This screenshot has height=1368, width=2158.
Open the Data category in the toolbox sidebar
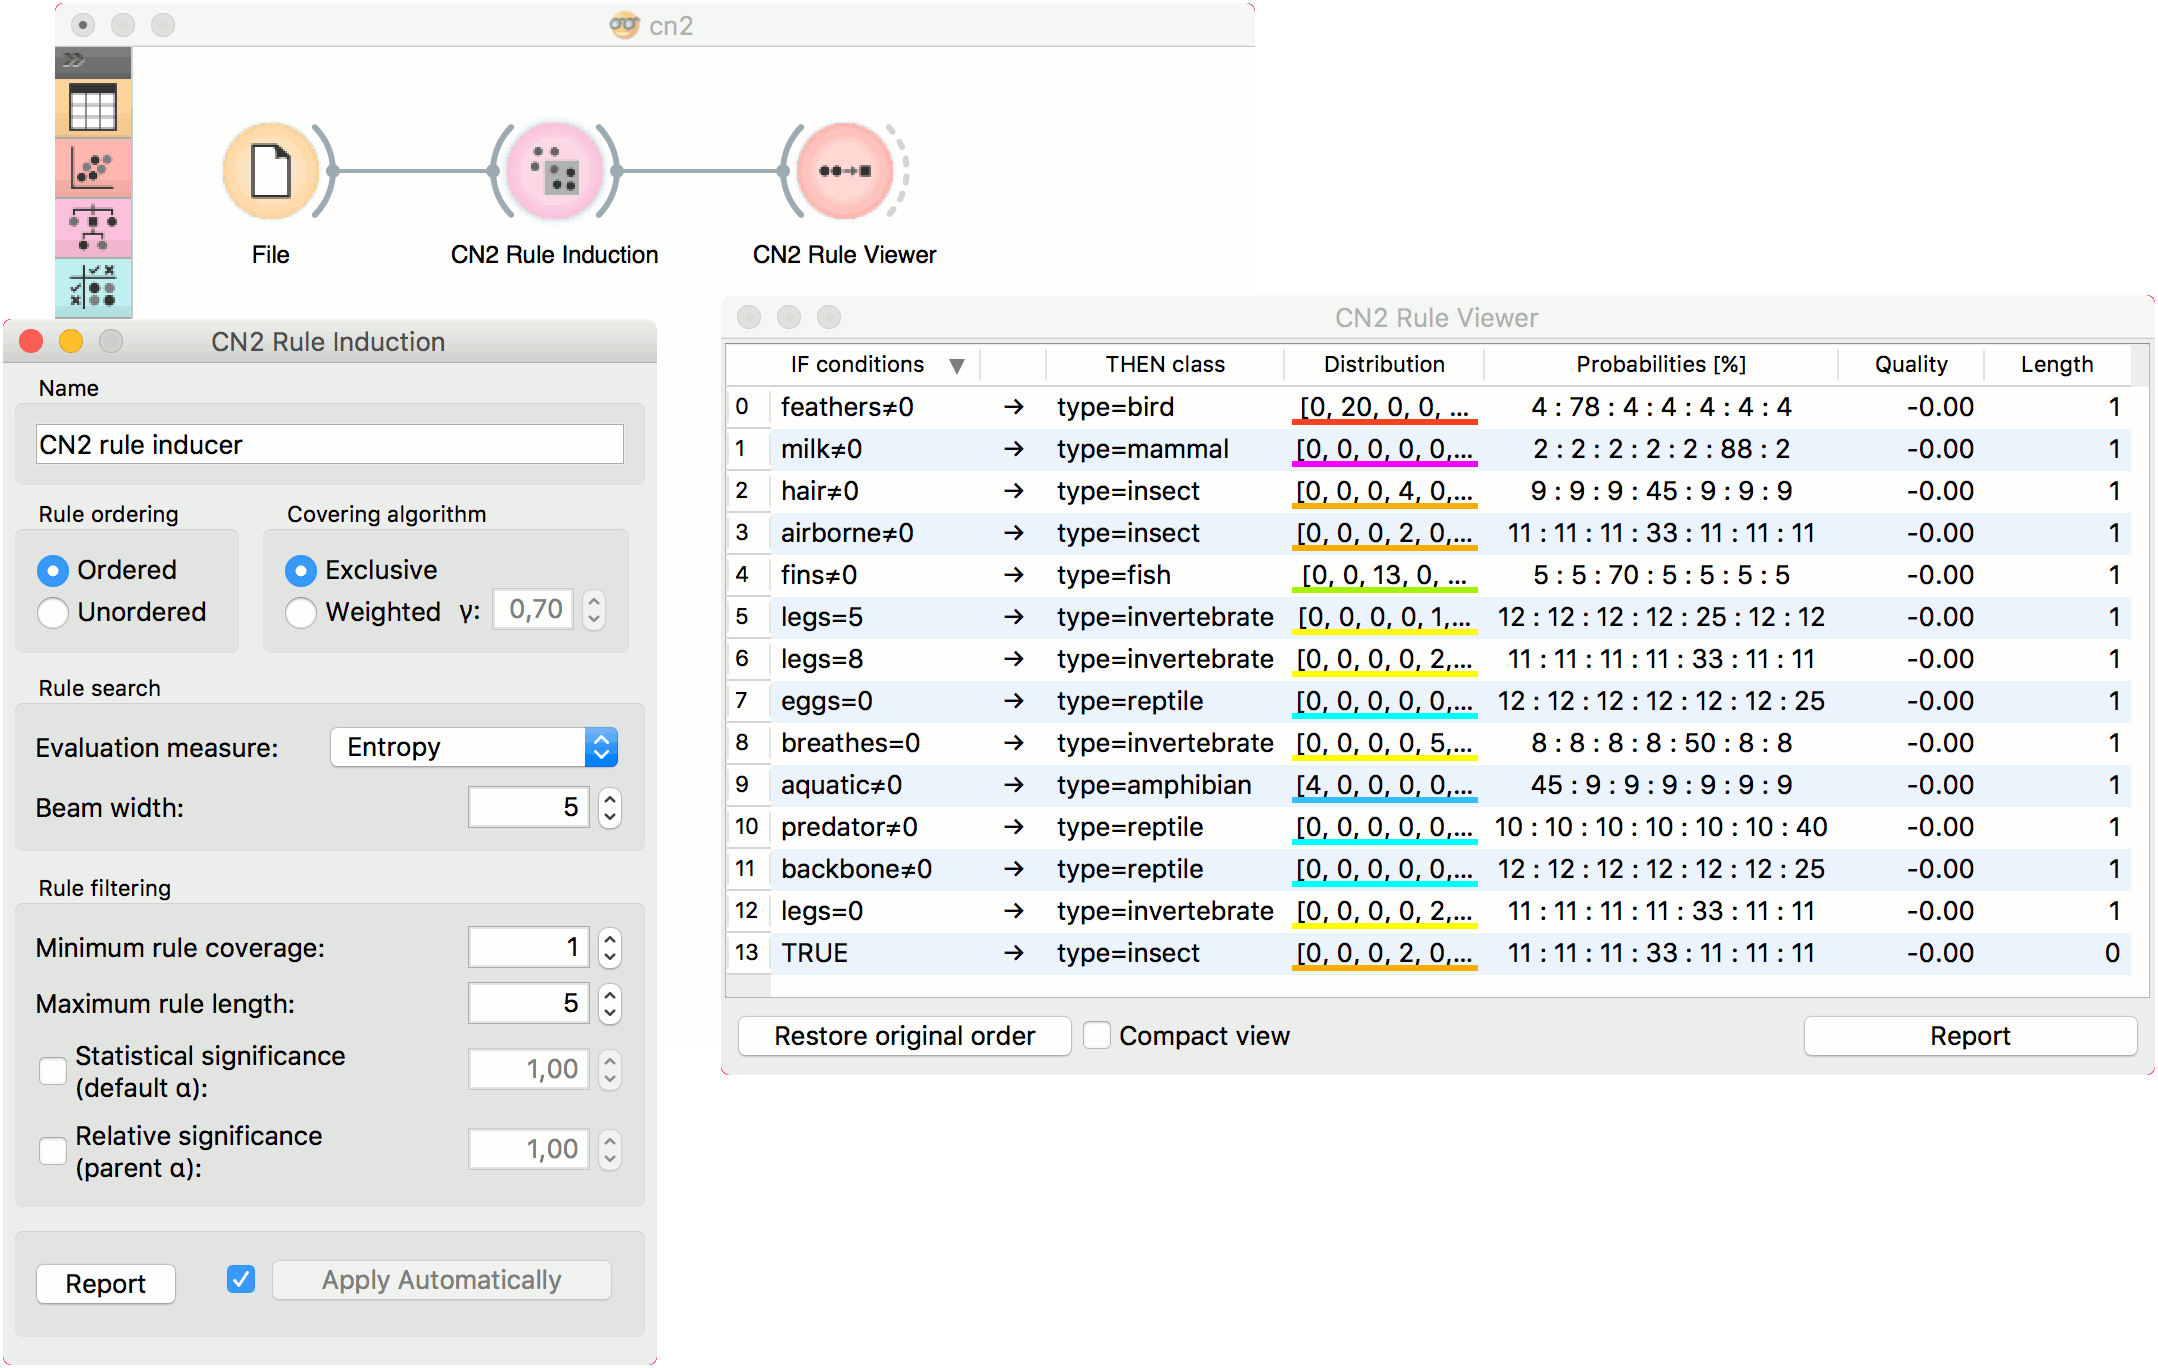(93, 107)
